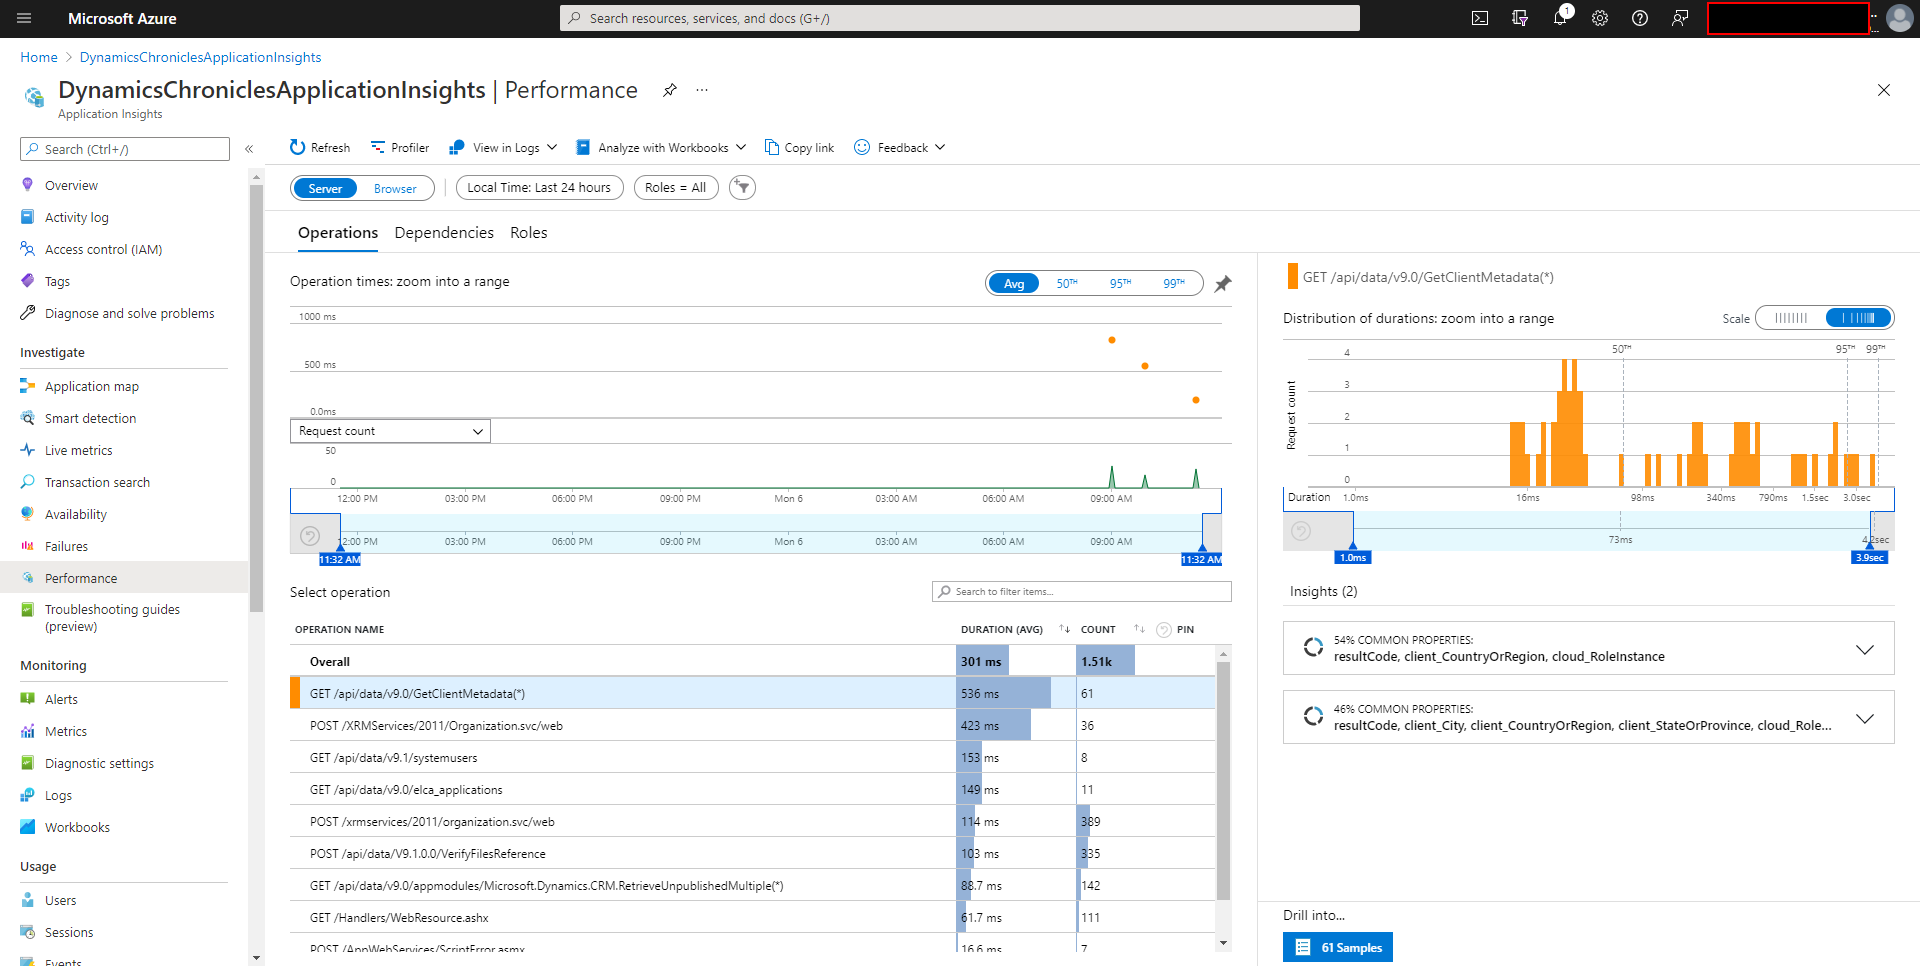Screen dimensions: 1920x966
Task: Open the Application map blade
Action: click(91, 385)
